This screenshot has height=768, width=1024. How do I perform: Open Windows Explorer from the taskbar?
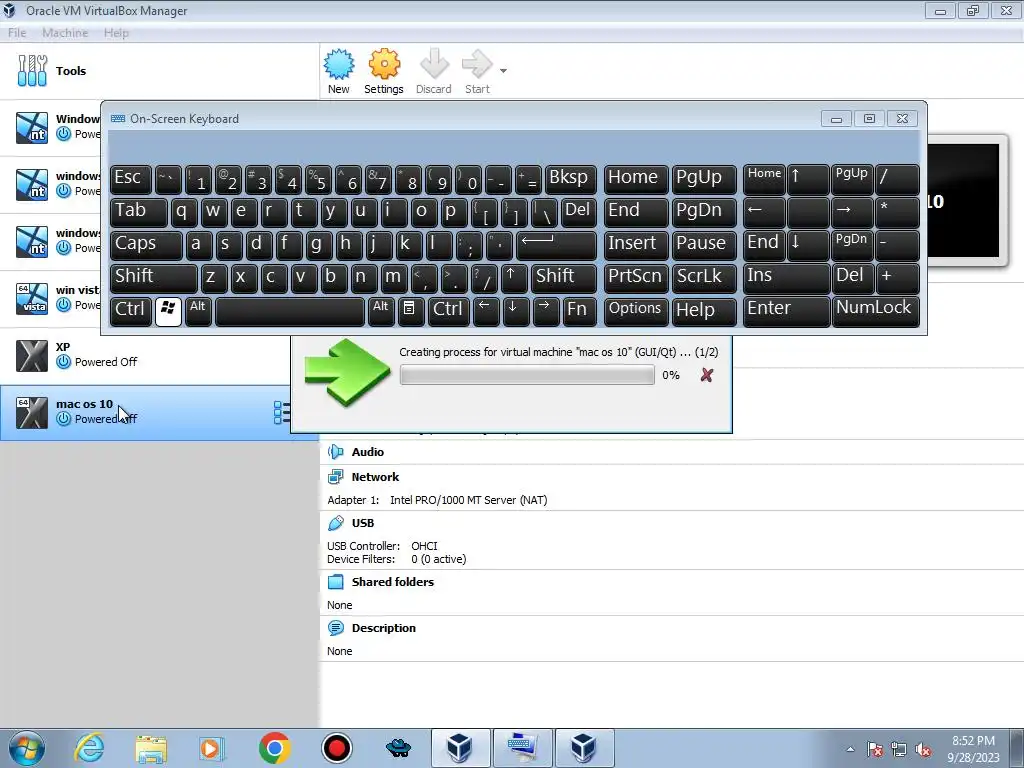[151, 748]
